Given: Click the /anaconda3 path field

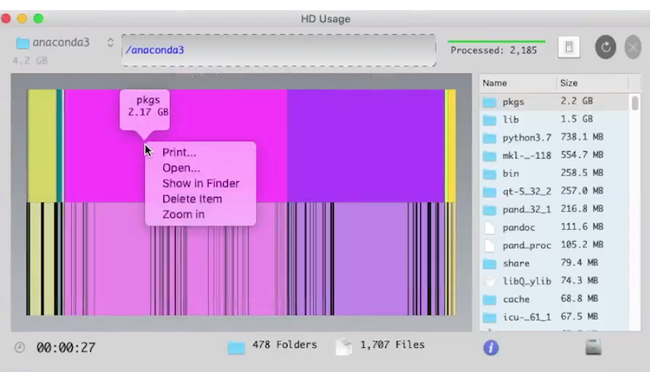Looking at the screenshot, I should coord(279,50).
